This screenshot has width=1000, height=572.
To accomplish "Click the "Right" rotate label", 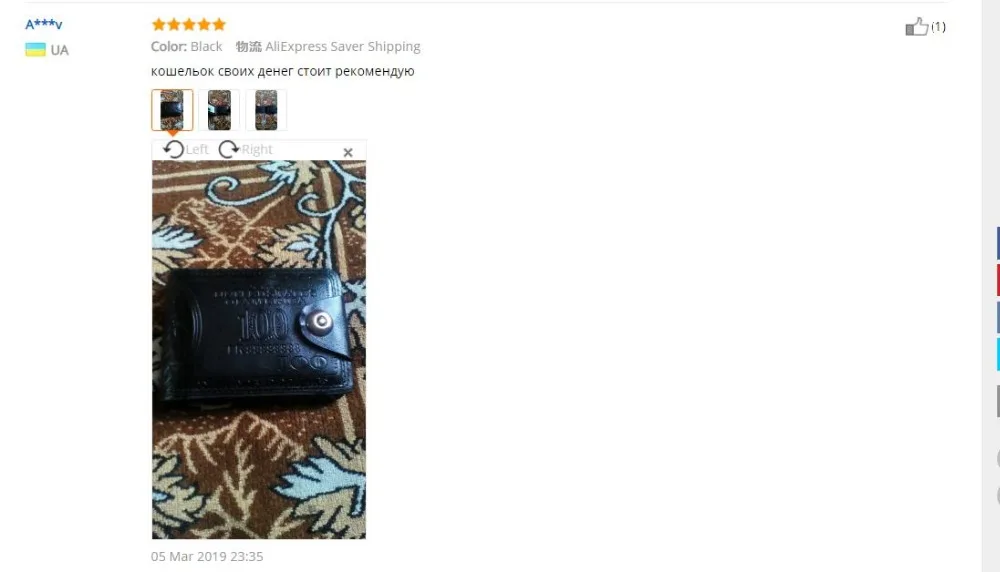I will [256, 149].
